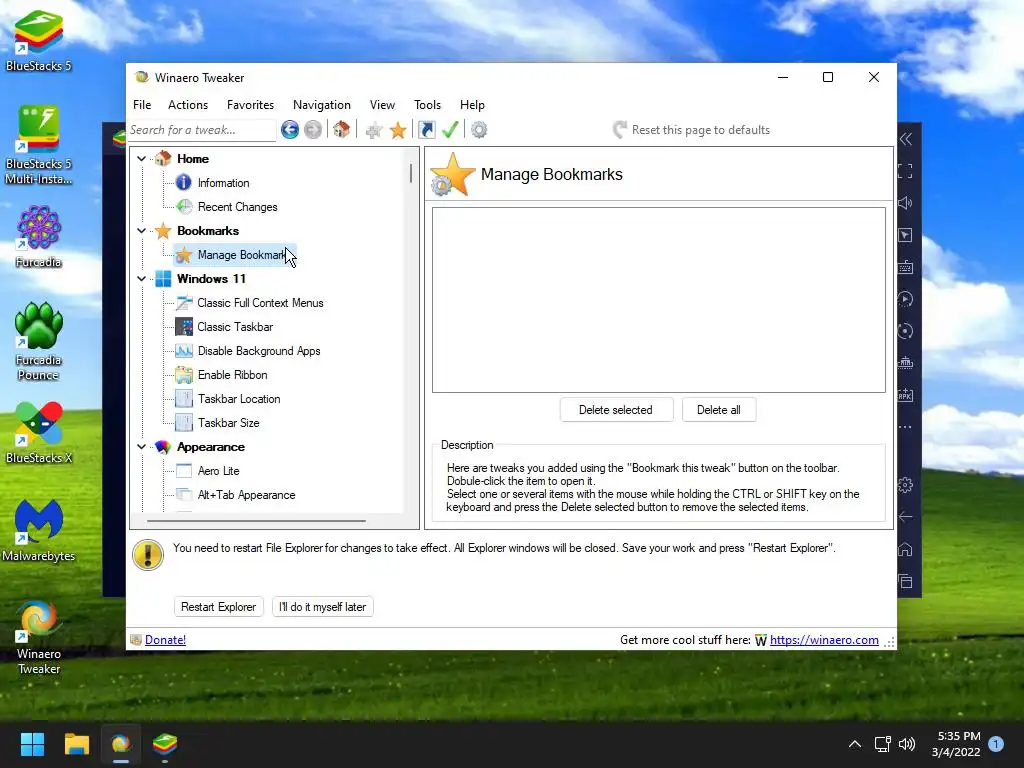Image resolution: width=1024 pixels, height=768 pixels.
Task: Open File Explorer from the taskbar
Action: (x=76, y=744)
